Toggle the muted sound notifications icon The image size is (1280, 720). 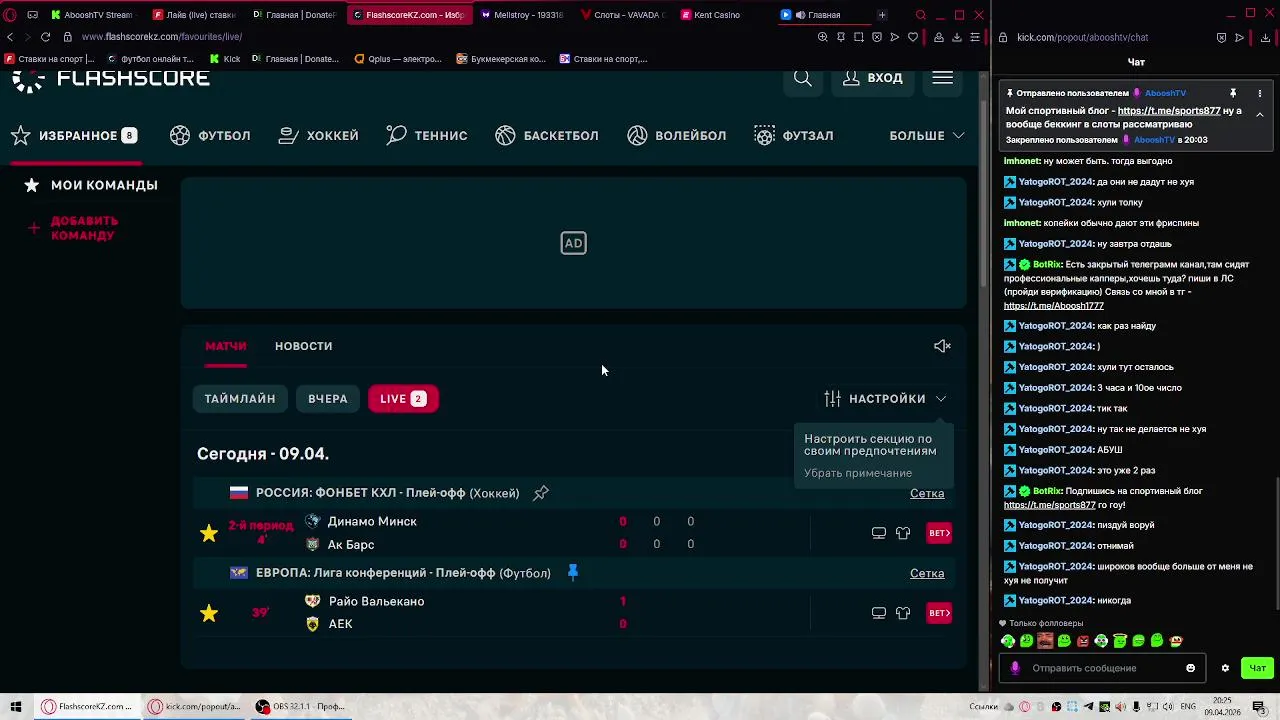point(942,346)
